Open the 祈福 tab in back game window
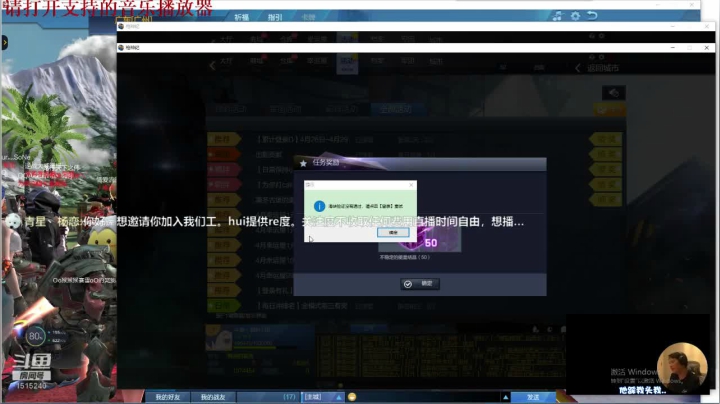This screenshot has width=720, height=404. tap(242, 17)
